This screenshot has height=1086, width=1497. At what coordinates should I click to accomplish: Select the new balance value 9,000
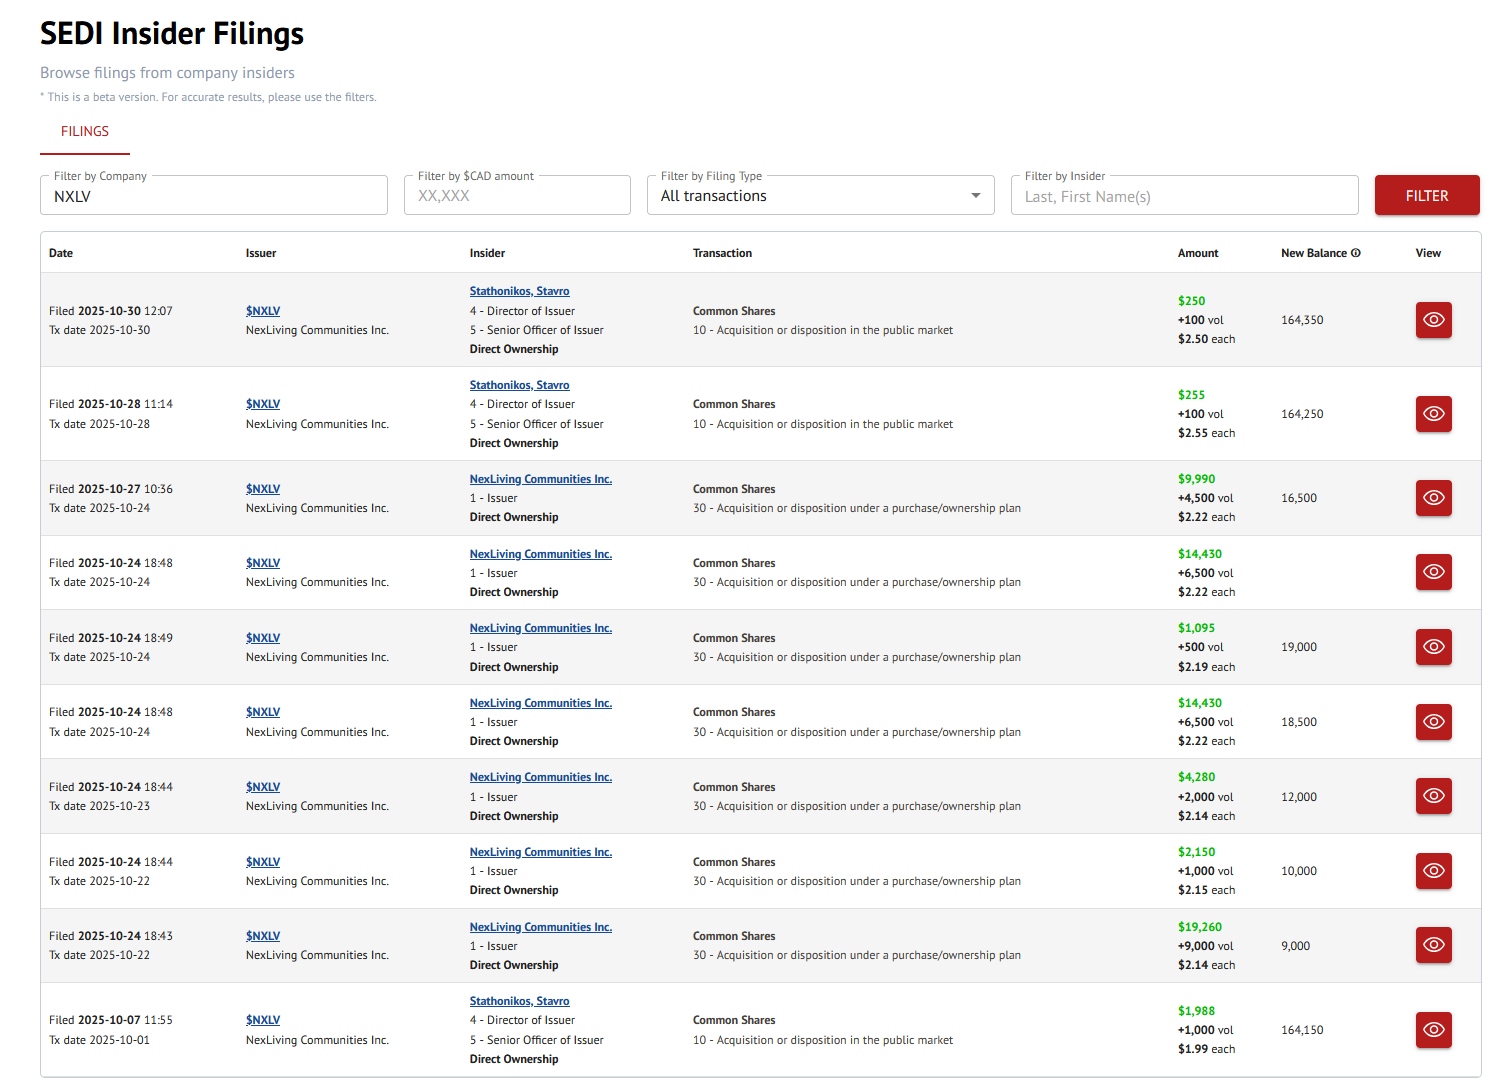click(1296, 946)
